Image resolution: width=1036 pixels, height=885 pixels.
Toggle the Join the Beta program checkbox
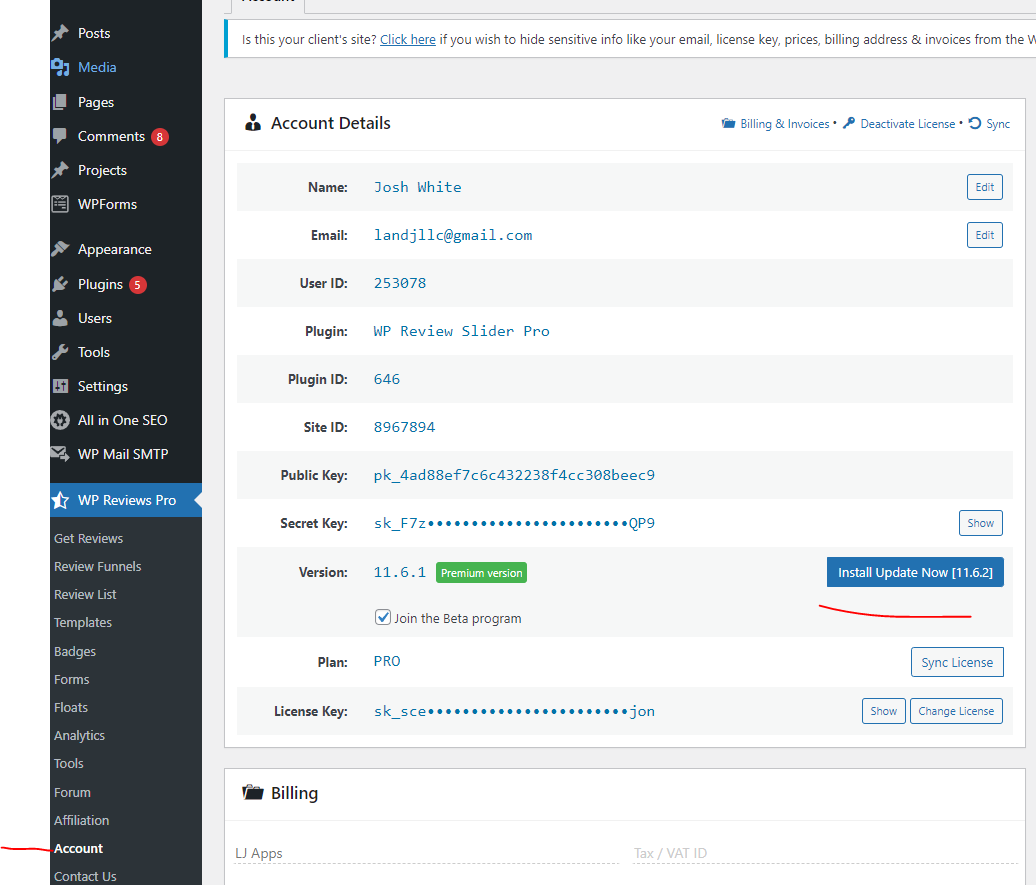tap(383, 617)
